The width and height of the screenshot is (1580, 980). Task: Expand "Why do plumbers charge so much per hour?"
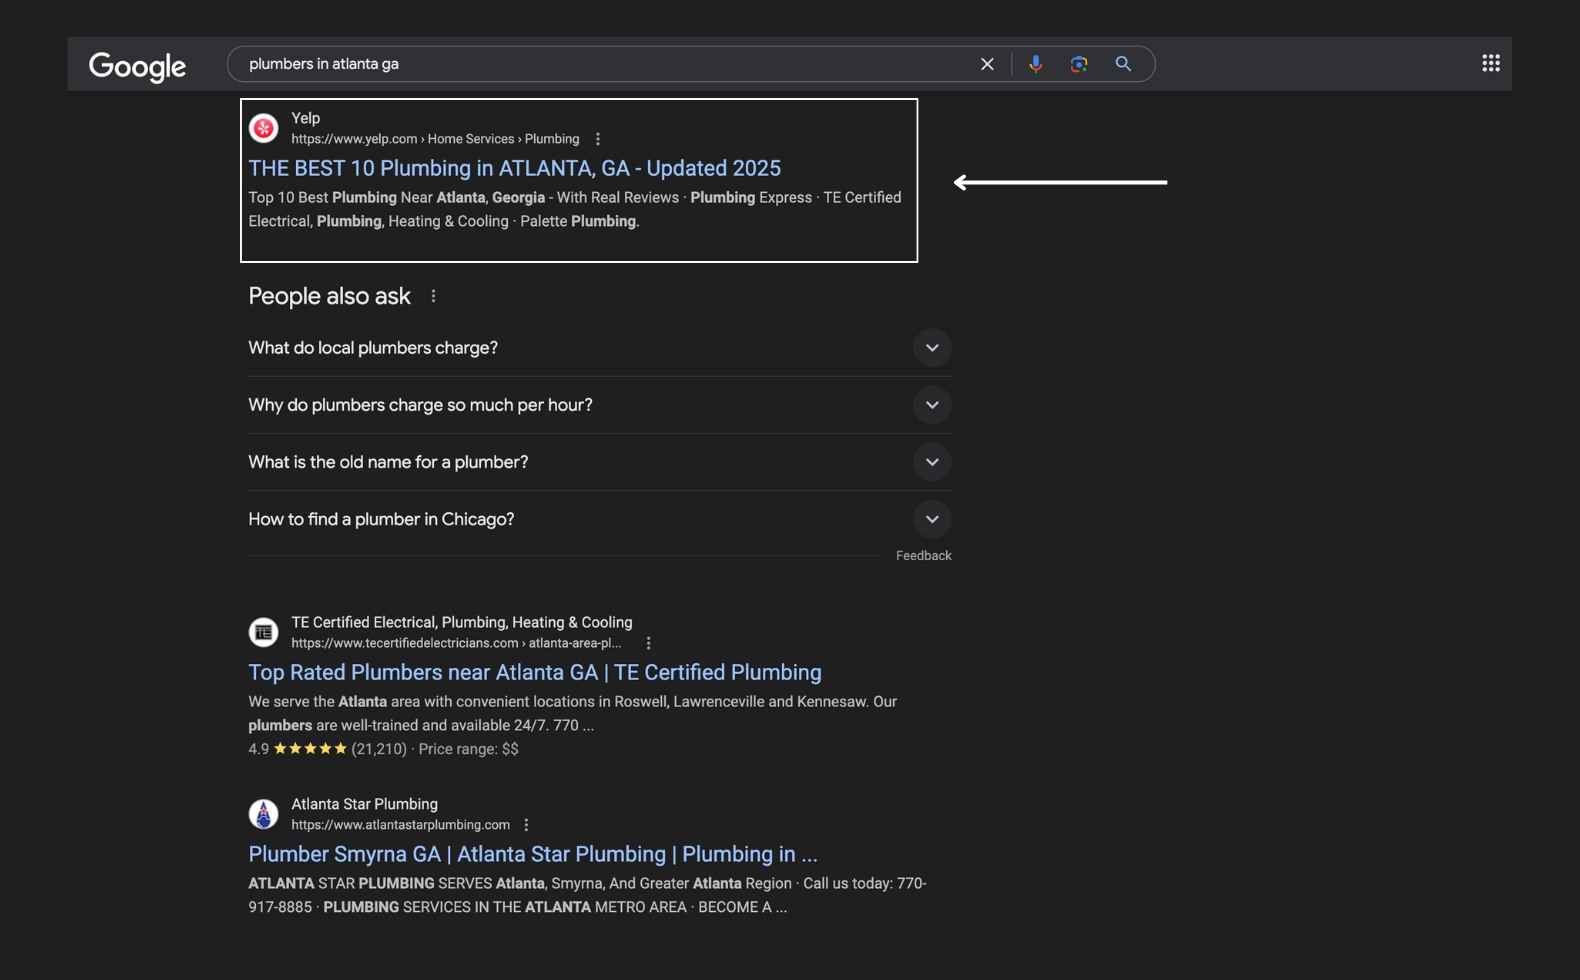tap(600, 405)
